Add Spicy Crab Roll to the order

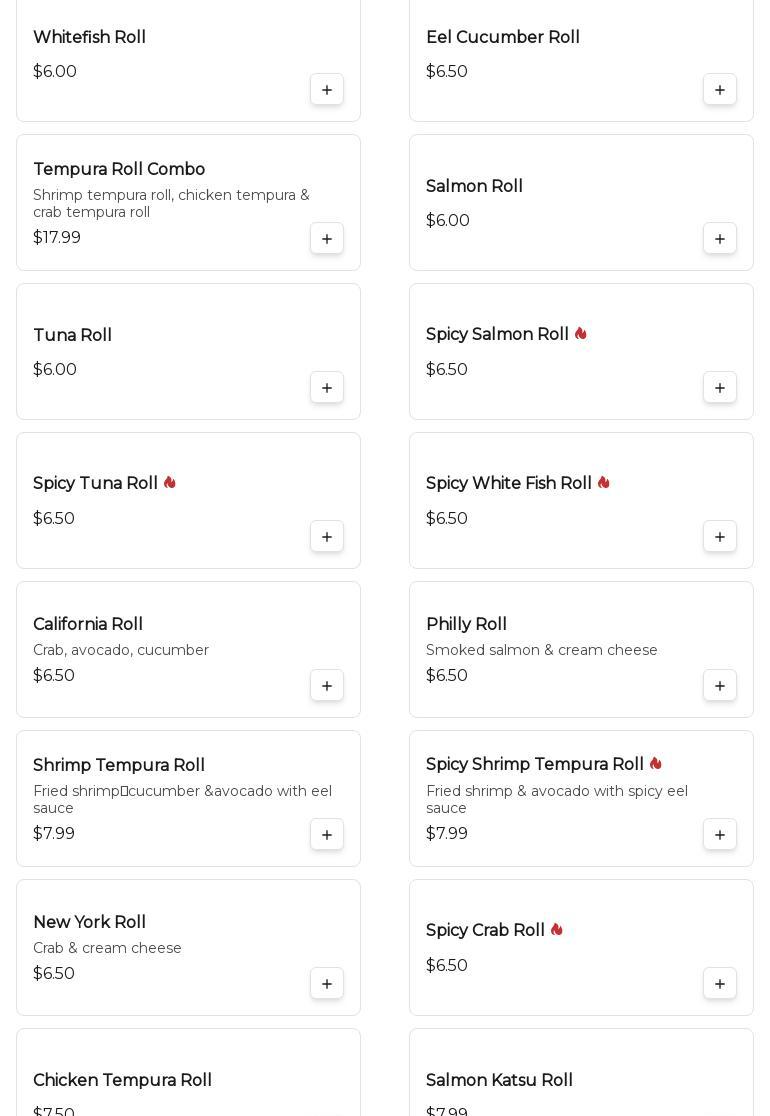pos(720,984)
